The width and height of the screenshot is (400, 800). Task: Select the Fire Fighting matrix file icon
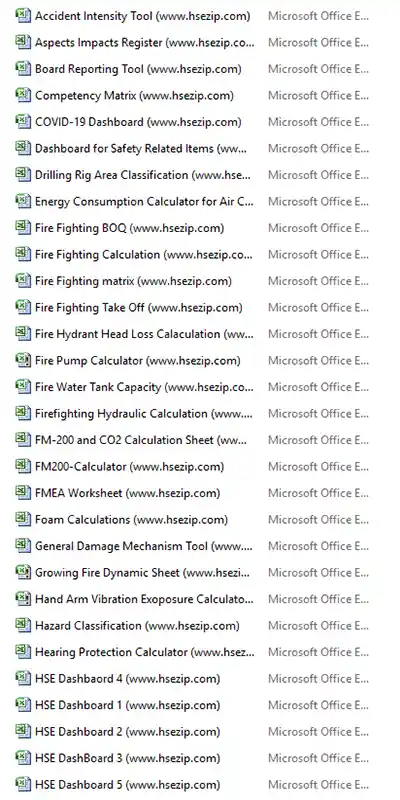pos(23,281)
